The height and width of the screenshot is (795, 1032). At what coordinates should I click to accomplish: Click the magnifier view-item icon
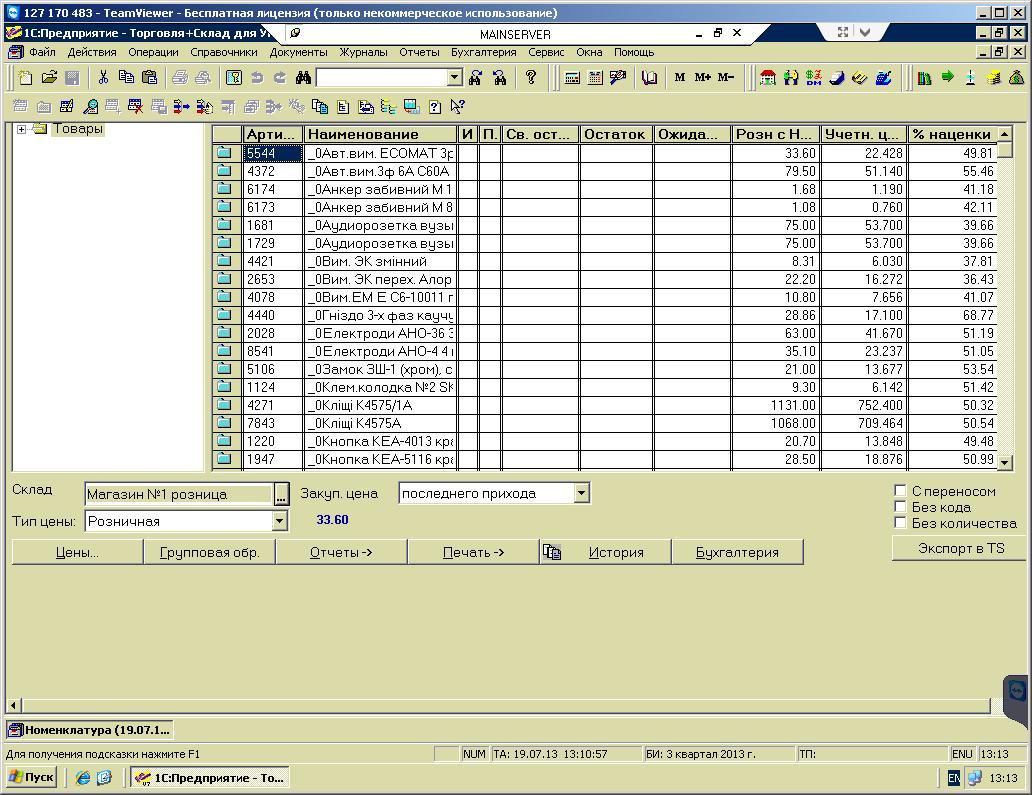pos(90,106)
